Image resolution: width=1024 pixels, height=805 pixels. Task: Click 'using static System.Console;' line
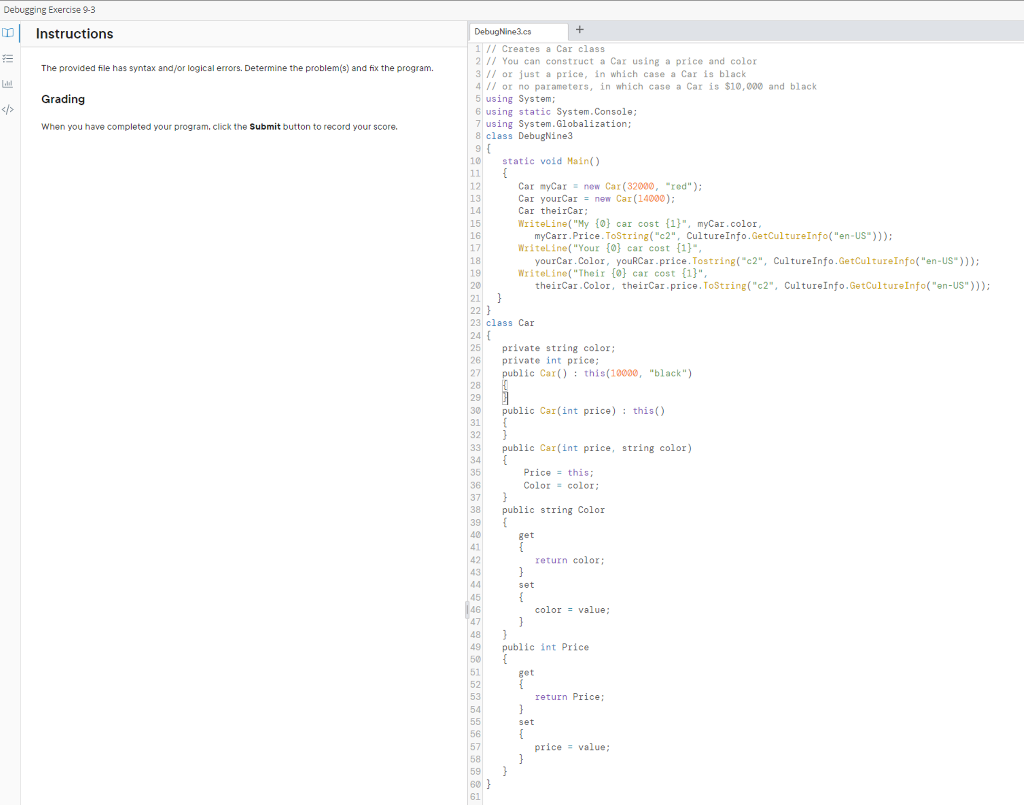click(561, 112)
